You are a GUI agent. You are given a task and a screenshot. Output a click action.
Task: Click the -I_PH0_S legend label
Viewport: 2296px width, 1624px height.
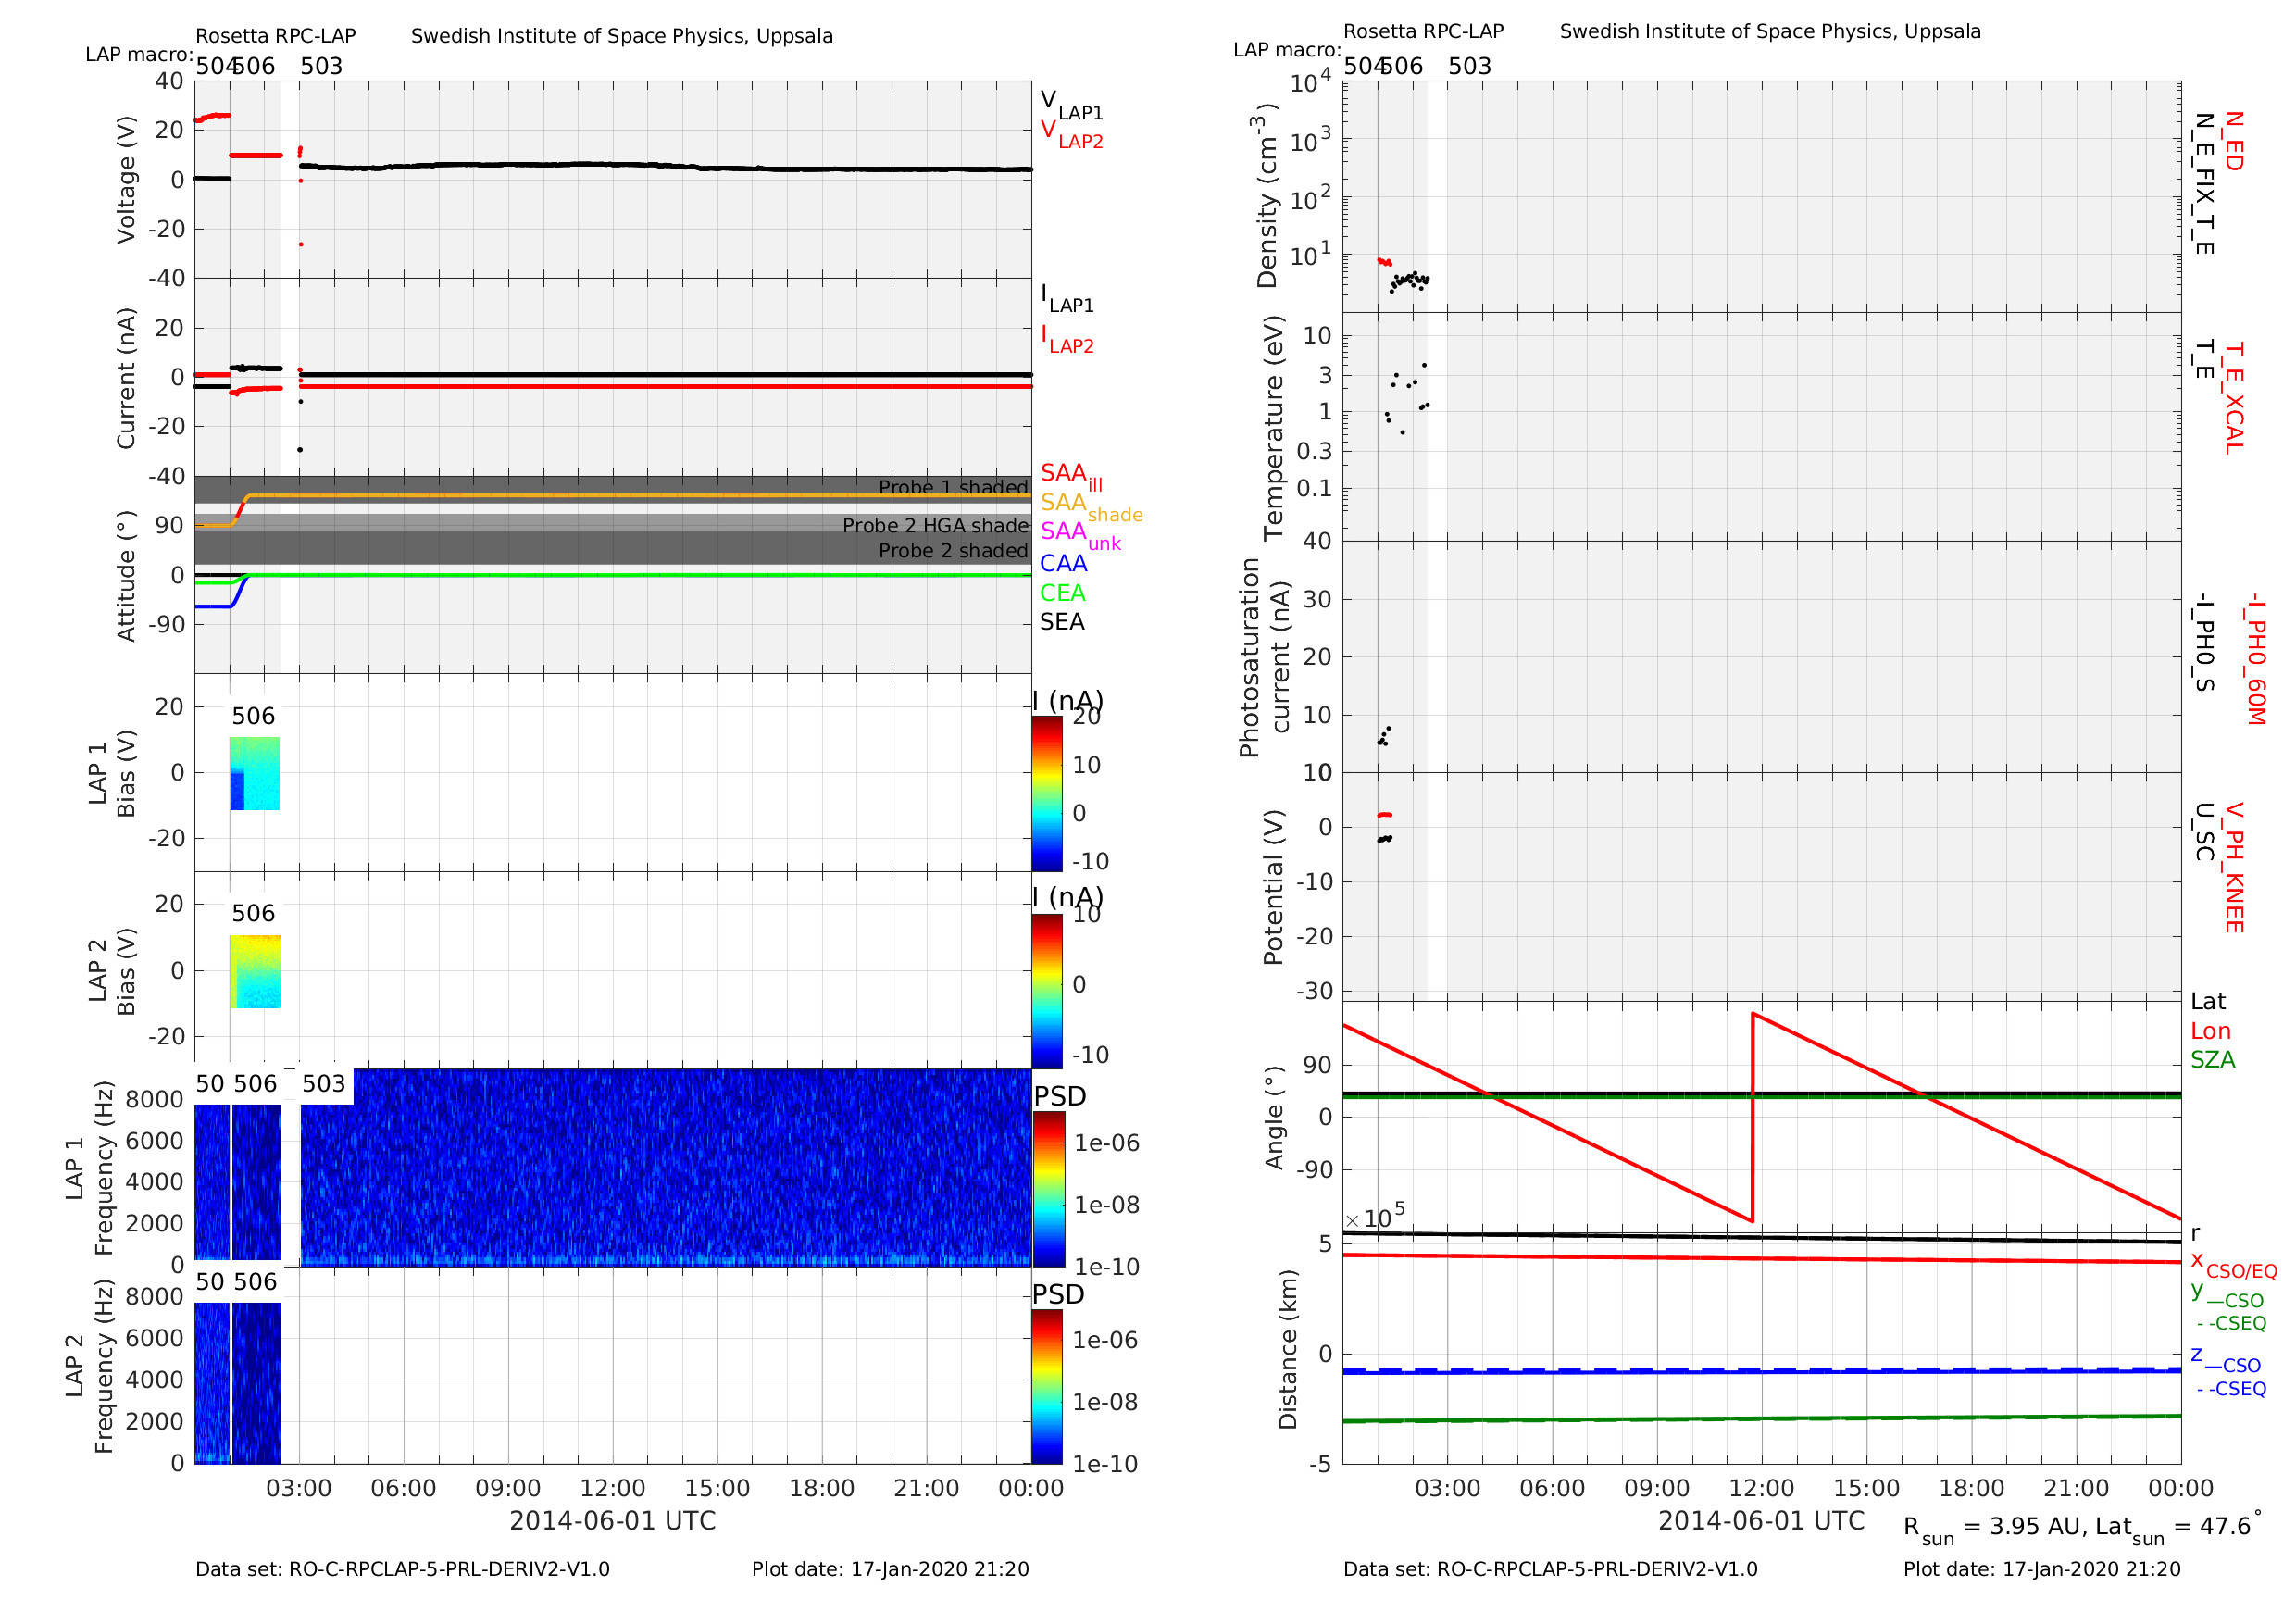2203,643
